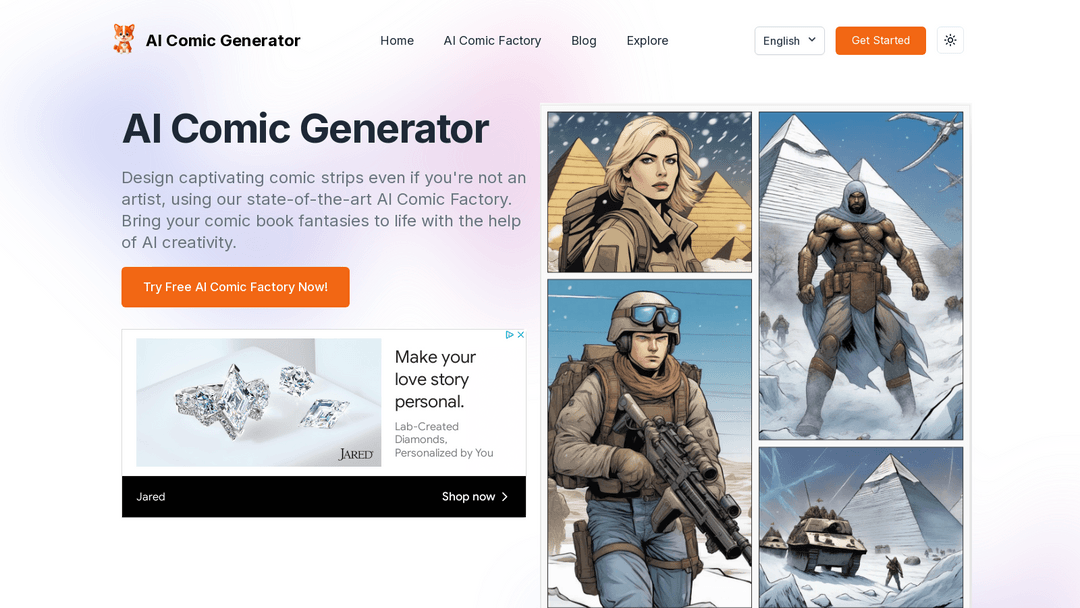The width and height of the screenshot is (1080, 608).
Task: Click the AdChoices triangle icon
Action: click(x=510, y=335)
